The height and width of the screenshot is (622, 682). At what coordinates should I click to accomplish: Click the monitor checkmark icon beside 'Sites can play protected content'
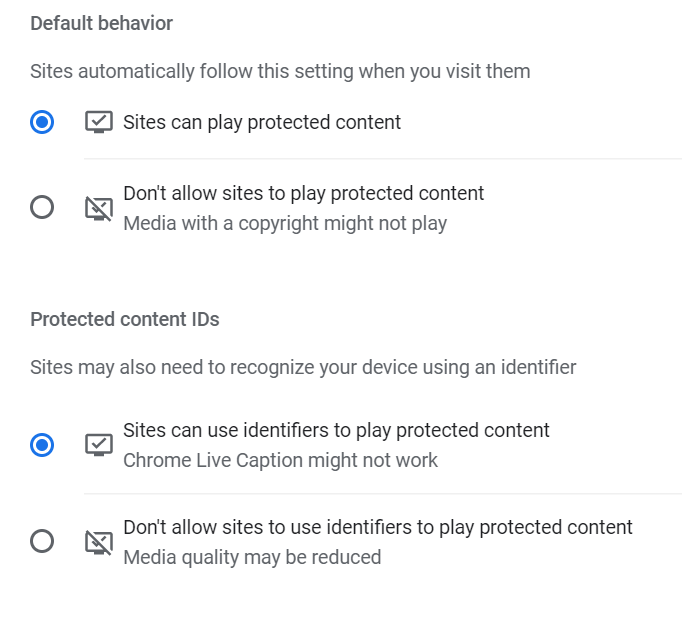click(x=98, y=122)
